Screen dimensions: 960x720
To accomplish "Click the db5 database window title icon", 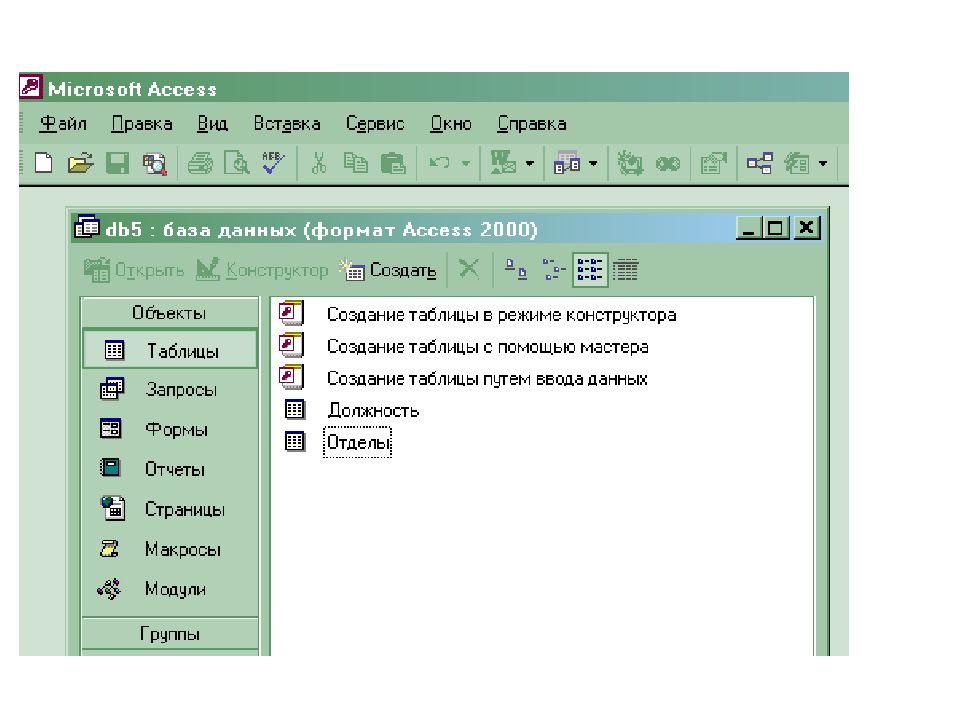I will pyautogui.click(x=86, y=227).
